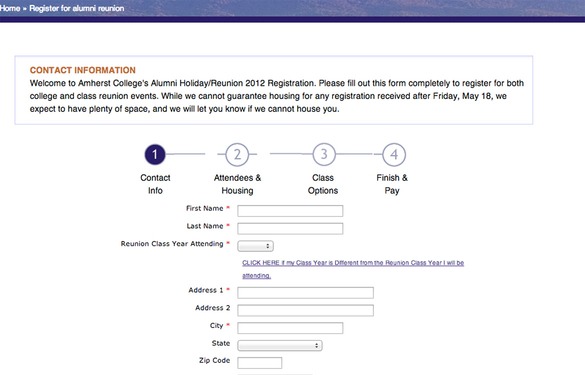Click the 'Address 1' field label
Image resolution: width=585 pixels, height=375 pixels.
(x=206, y=290)
